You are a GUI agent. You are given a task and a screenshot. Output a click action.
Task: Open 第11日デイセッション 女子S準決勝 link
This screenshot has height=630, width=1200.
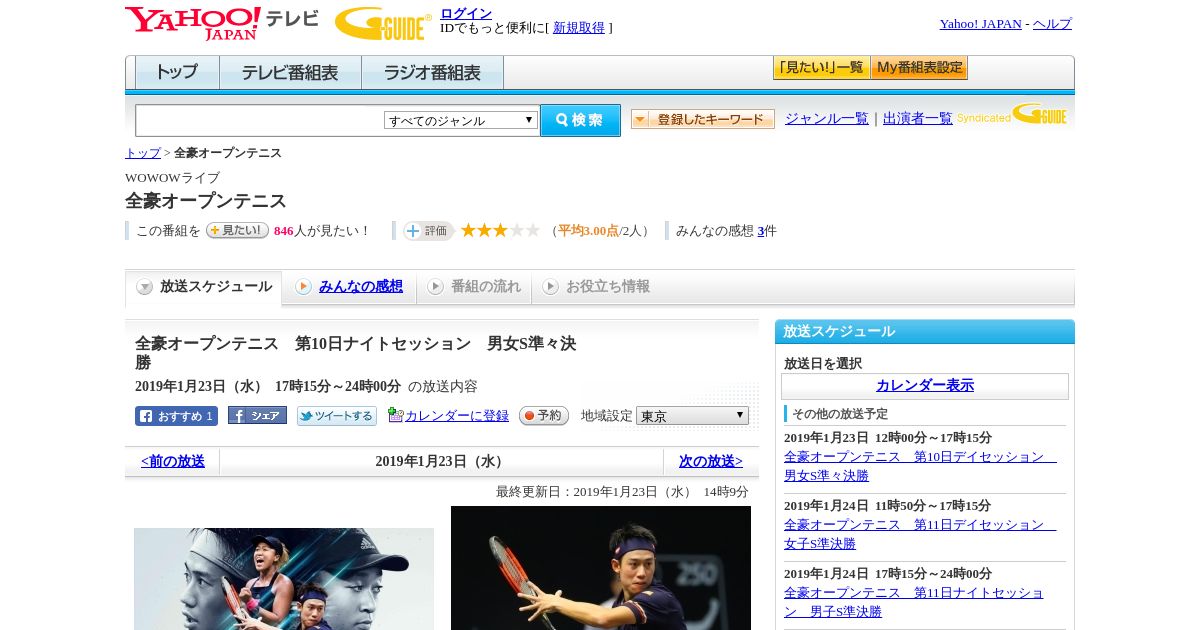pos(920,534)
